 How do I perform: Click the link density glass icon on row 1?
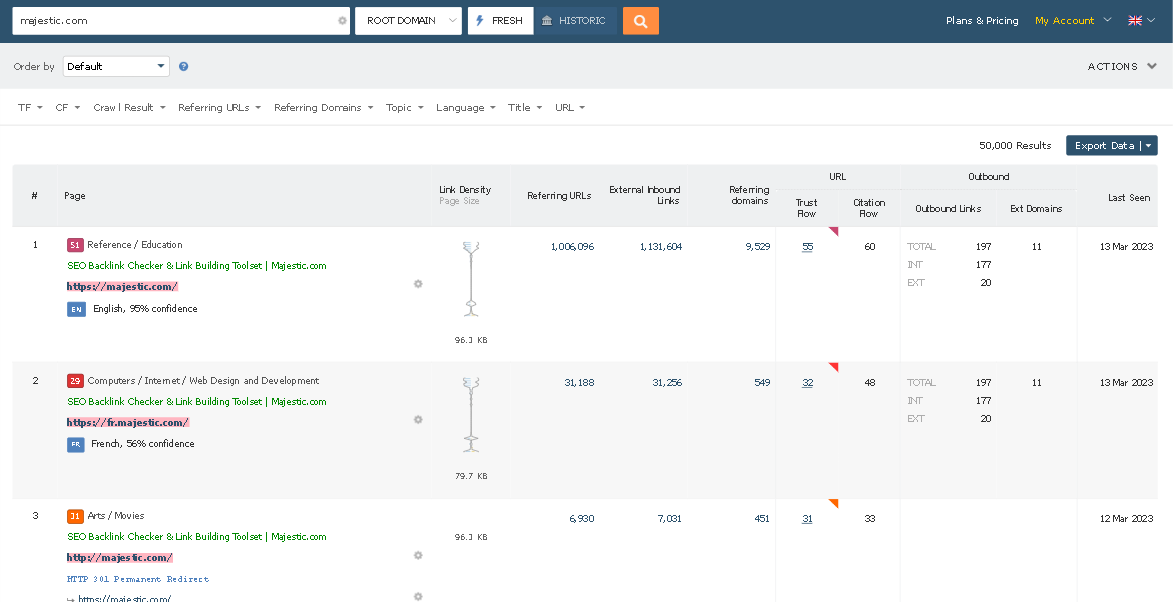coord(470,245)
